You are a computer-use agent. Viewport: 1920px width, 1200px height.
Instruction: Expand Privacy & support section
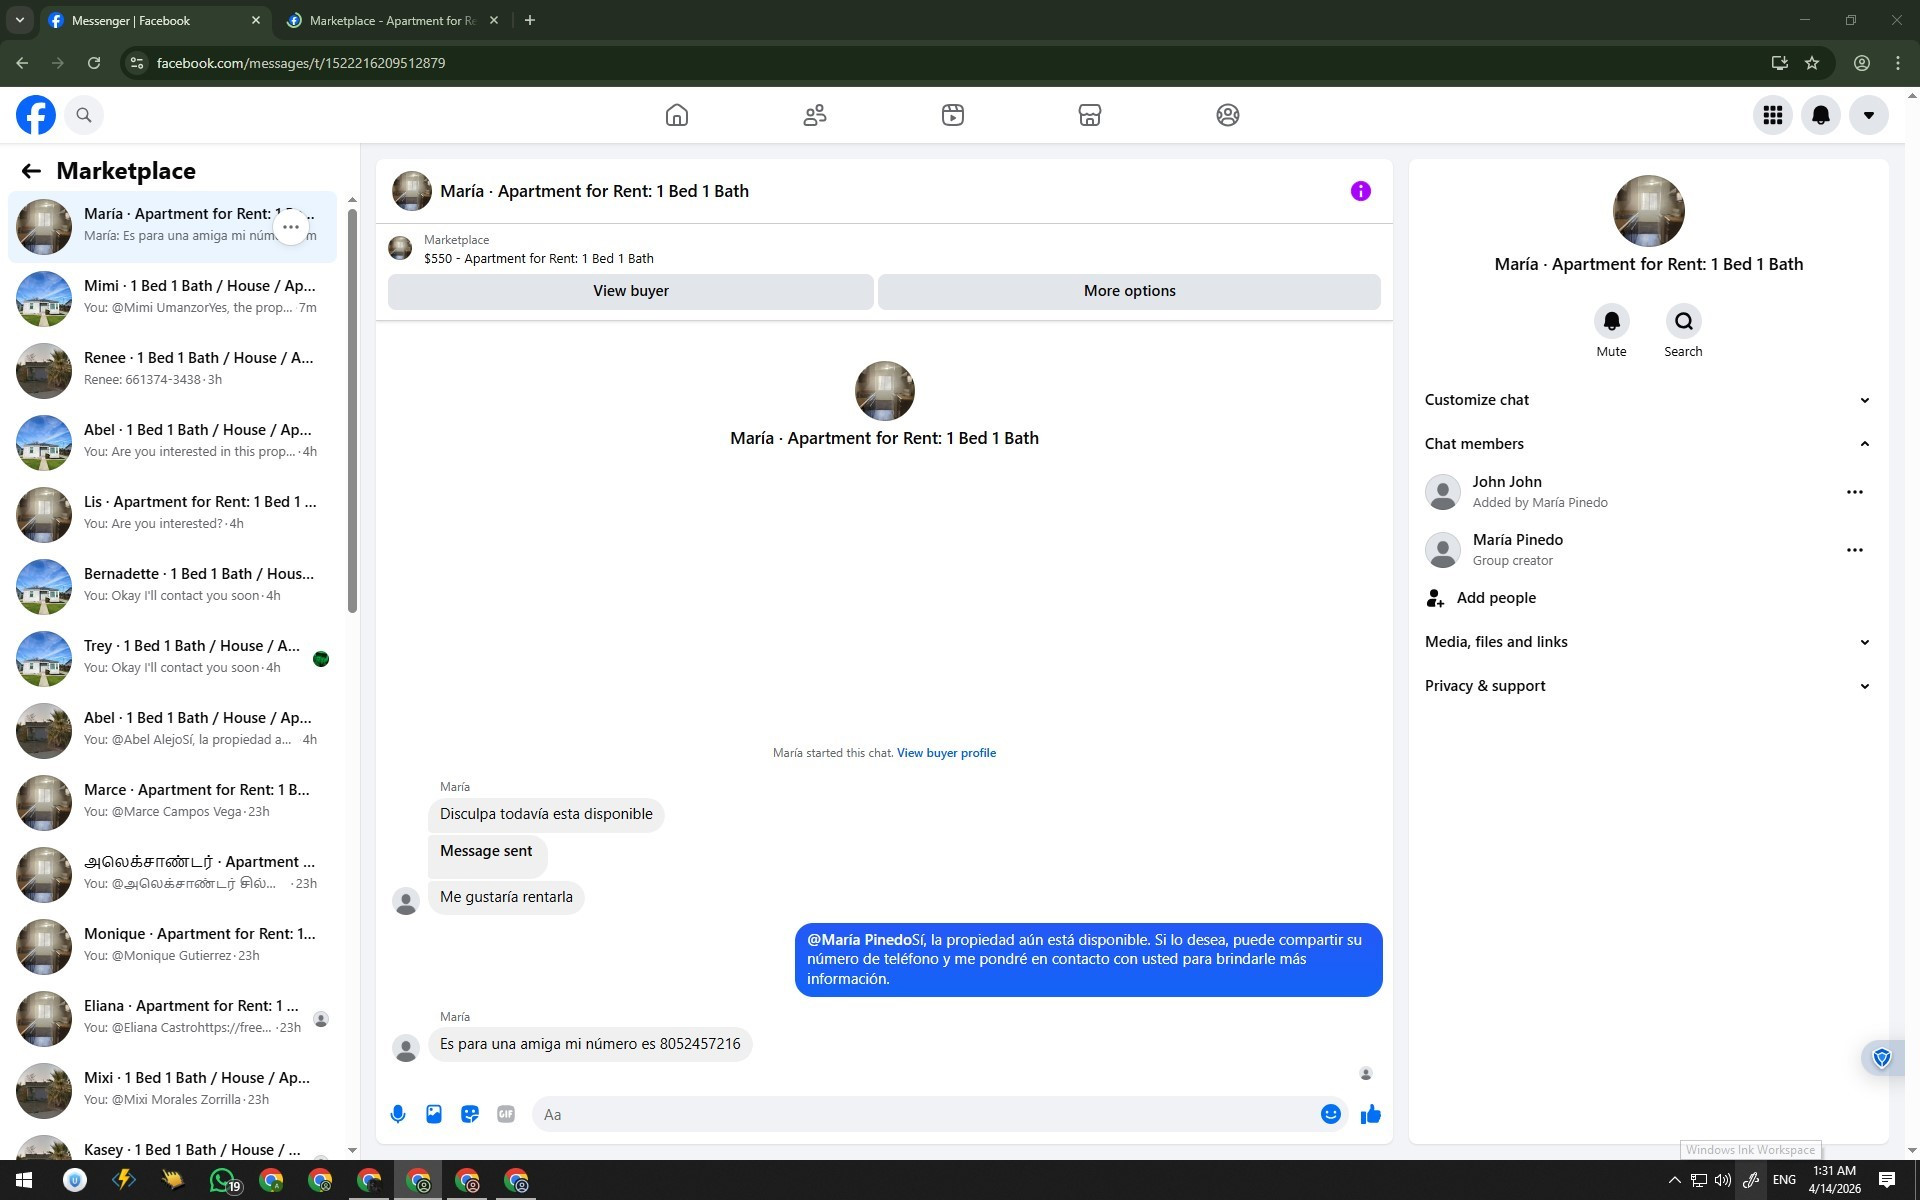click(x=1864, y=686)
